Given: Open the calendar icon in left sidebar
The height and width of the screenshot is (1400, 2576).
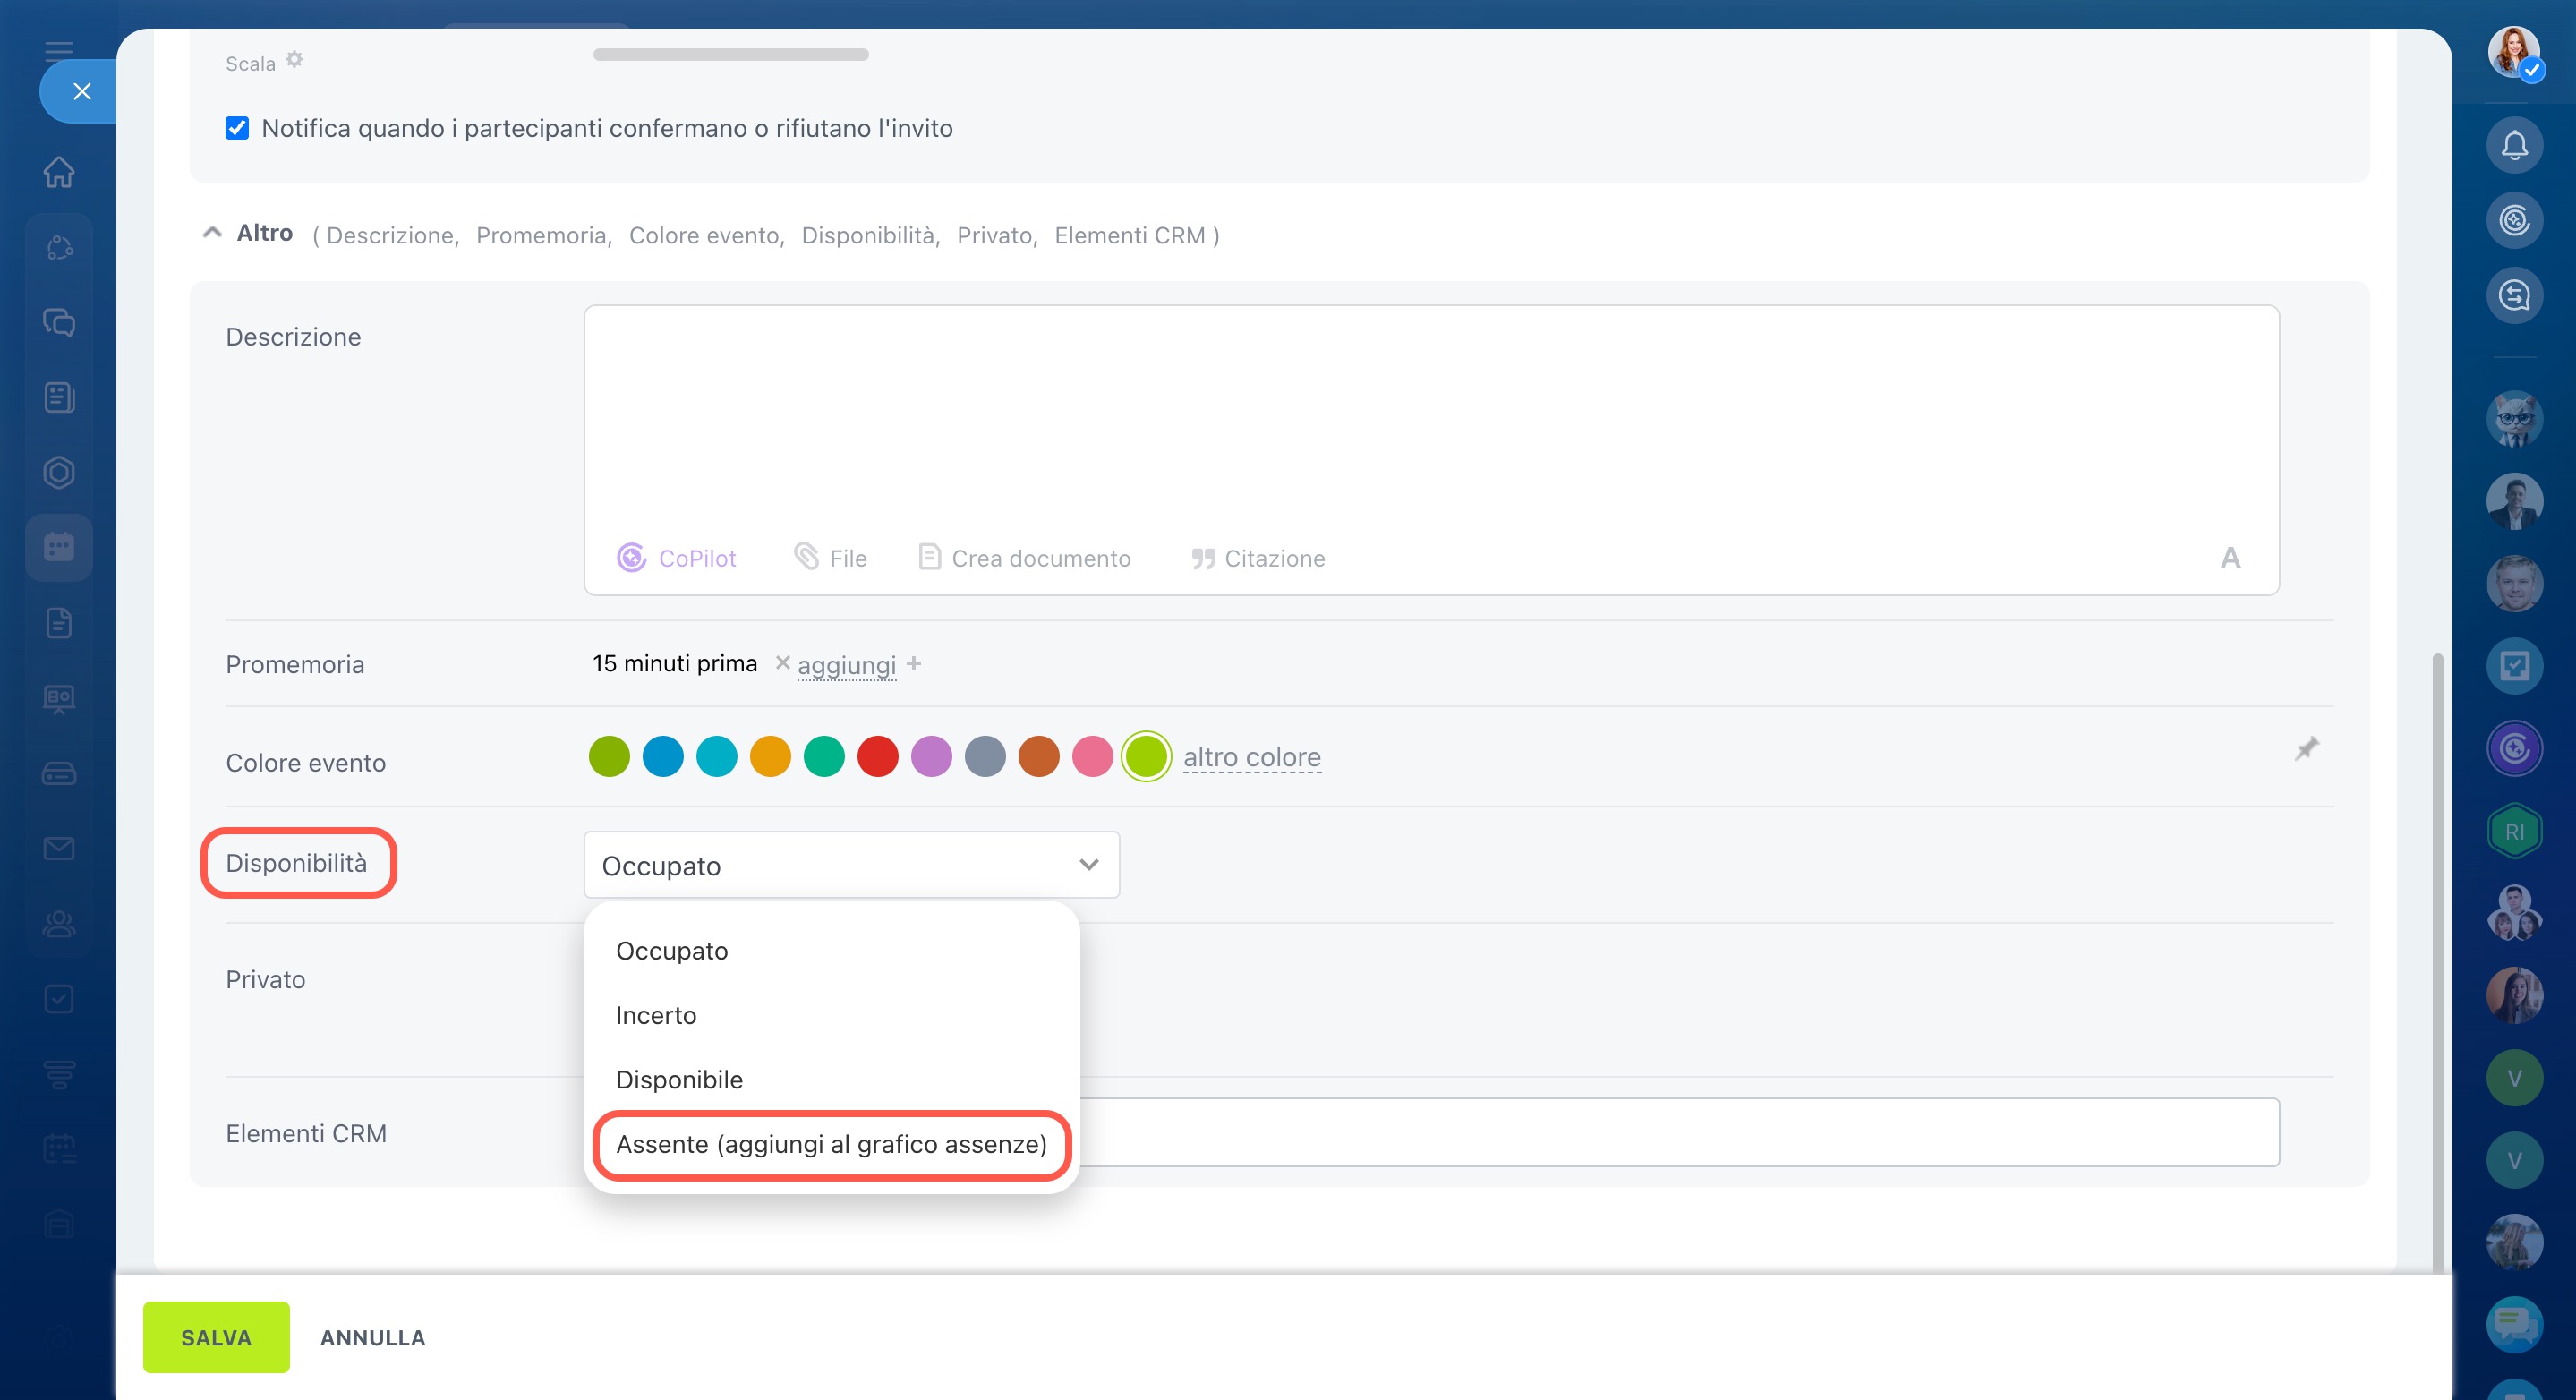Looking at the screenshot, I should point(59,547).
